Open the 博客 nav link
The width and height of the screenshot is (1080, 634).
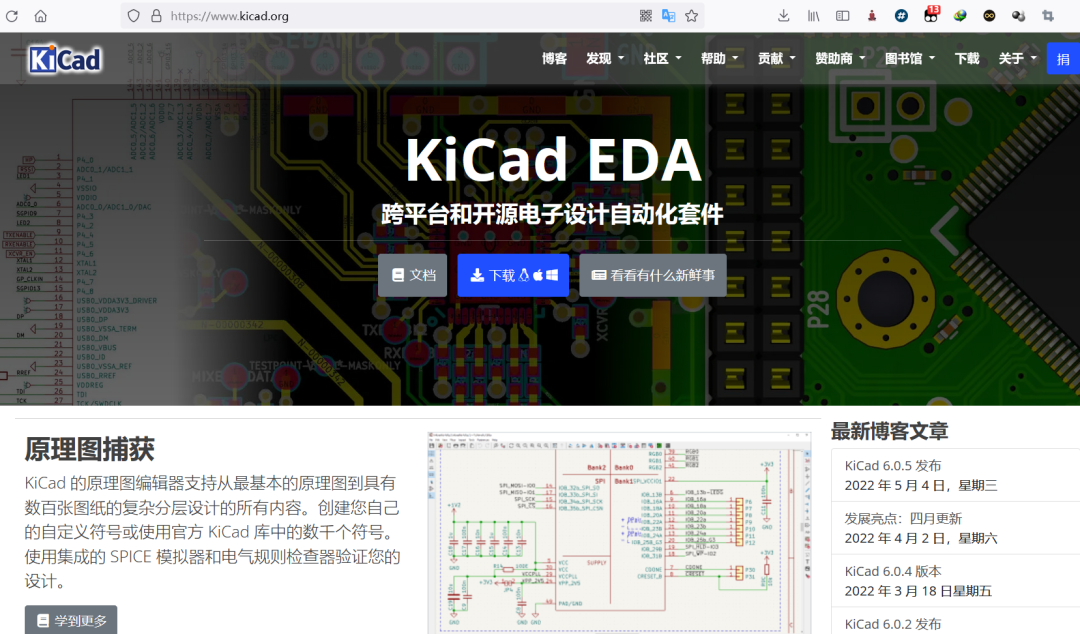554,59
